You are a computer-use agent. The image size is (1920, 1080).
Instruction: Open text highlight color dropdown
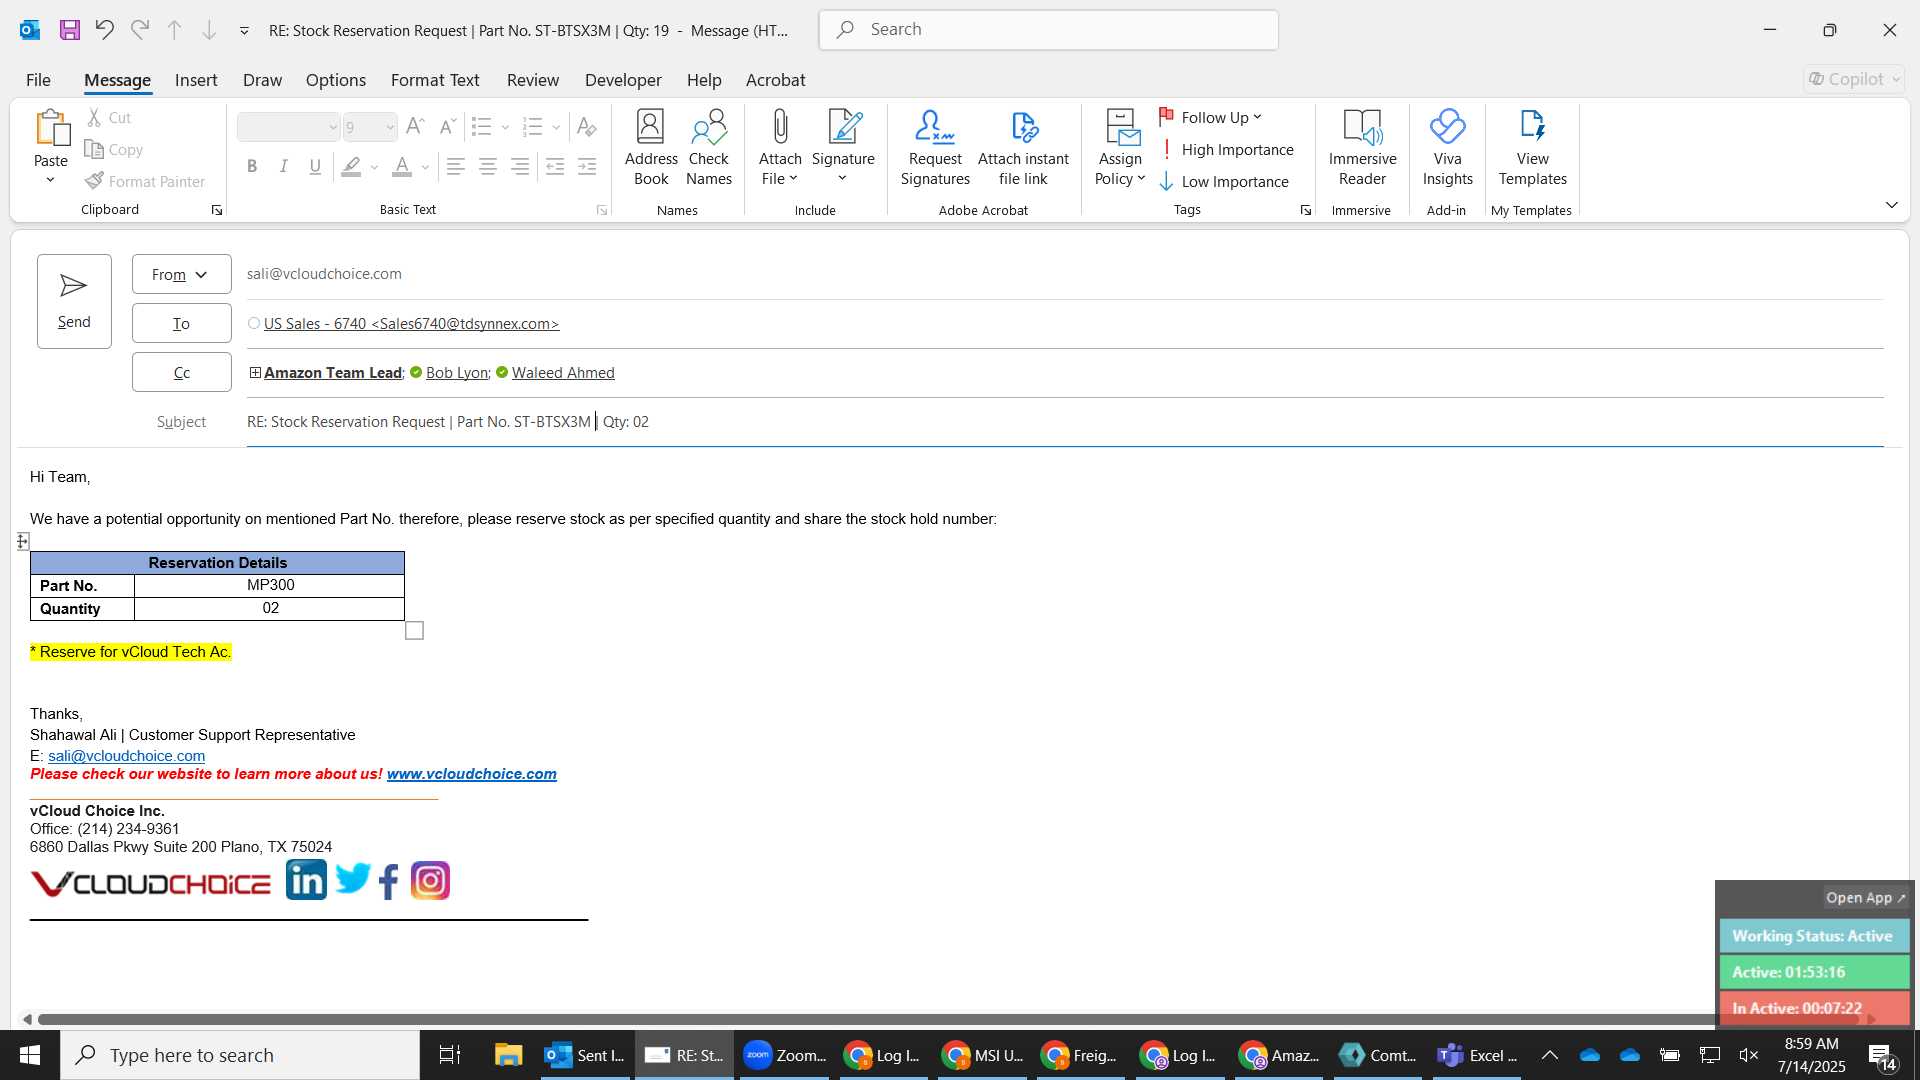[x=375, y=167]
